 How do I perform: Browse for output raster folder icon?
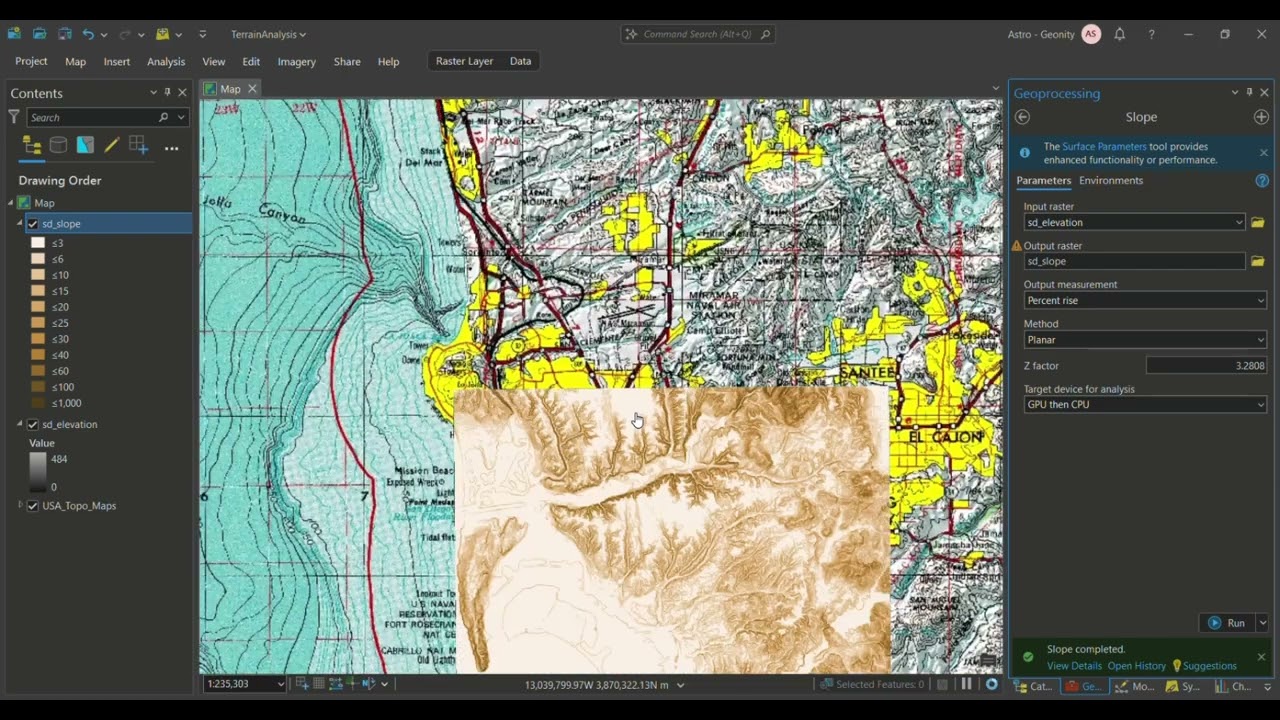[x=1258, y=261]
